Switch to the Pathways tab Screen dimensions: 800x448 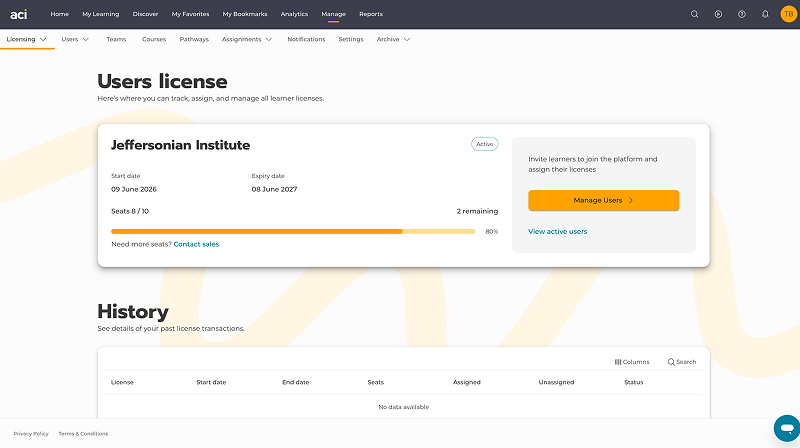[194, 39]
